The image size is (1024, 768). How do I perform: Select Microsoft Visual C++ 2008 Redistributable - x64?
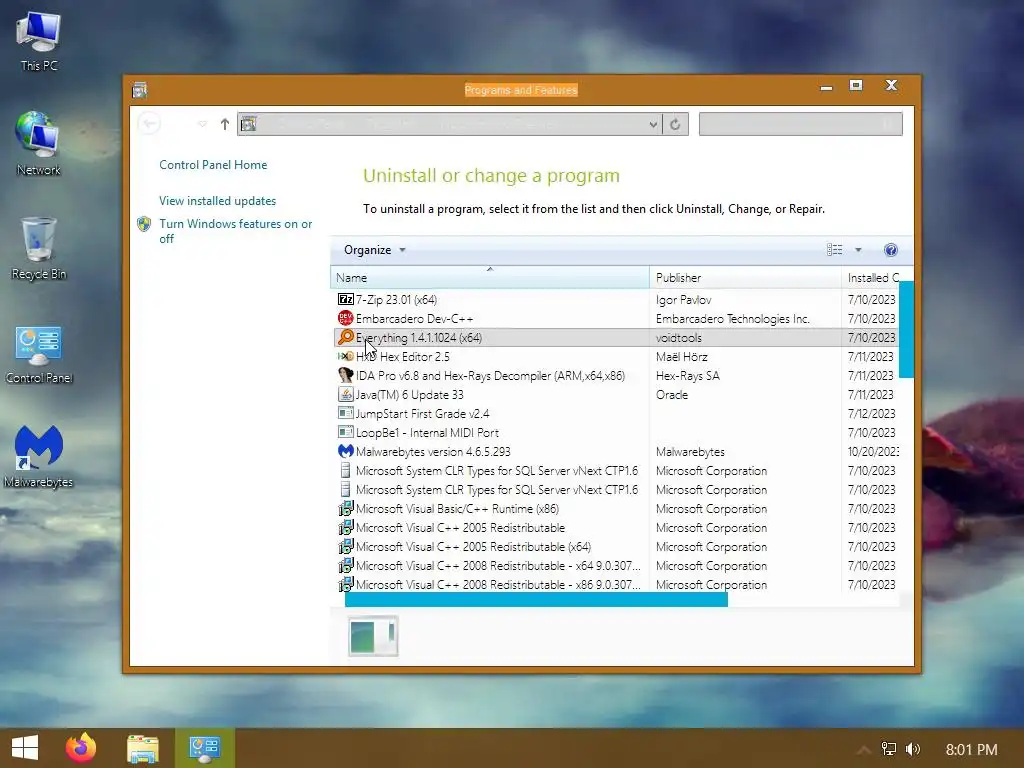(616, 566)
